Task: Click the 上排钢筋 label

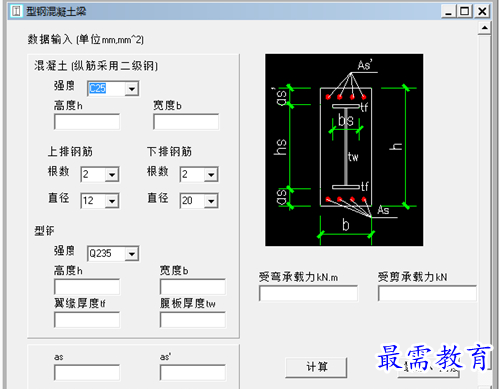Action: [x=70, y=151]
